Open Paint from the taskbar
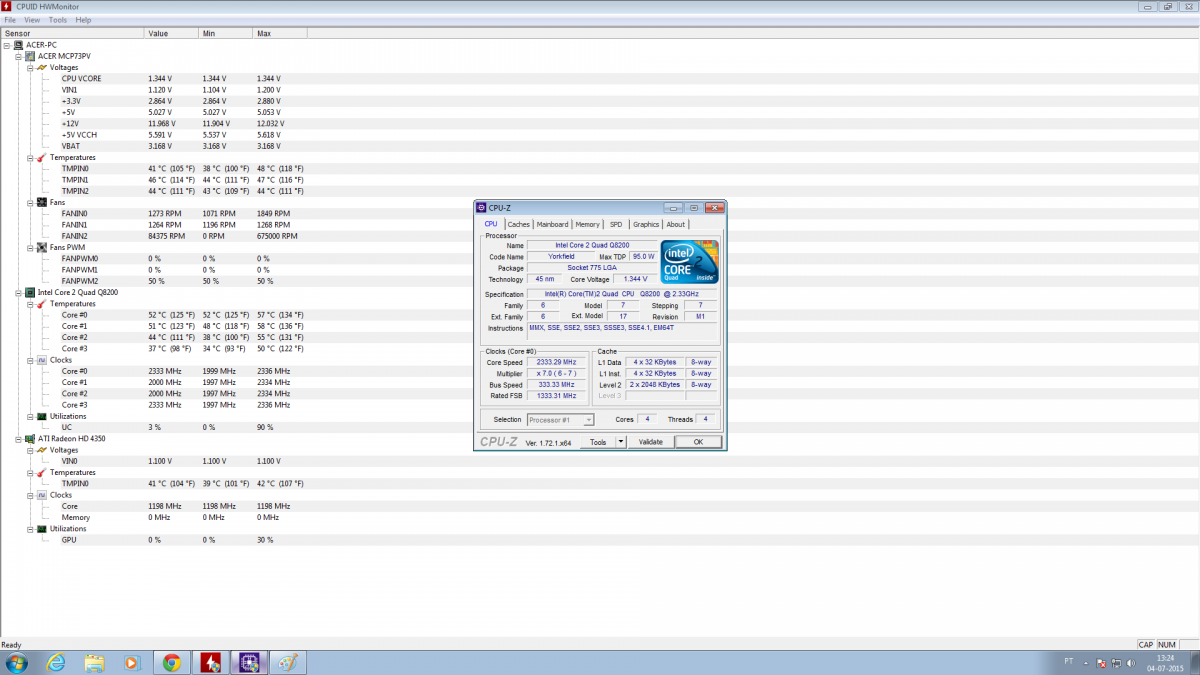Viewport: 1200px width, 675px height. (x=287, y=662)
